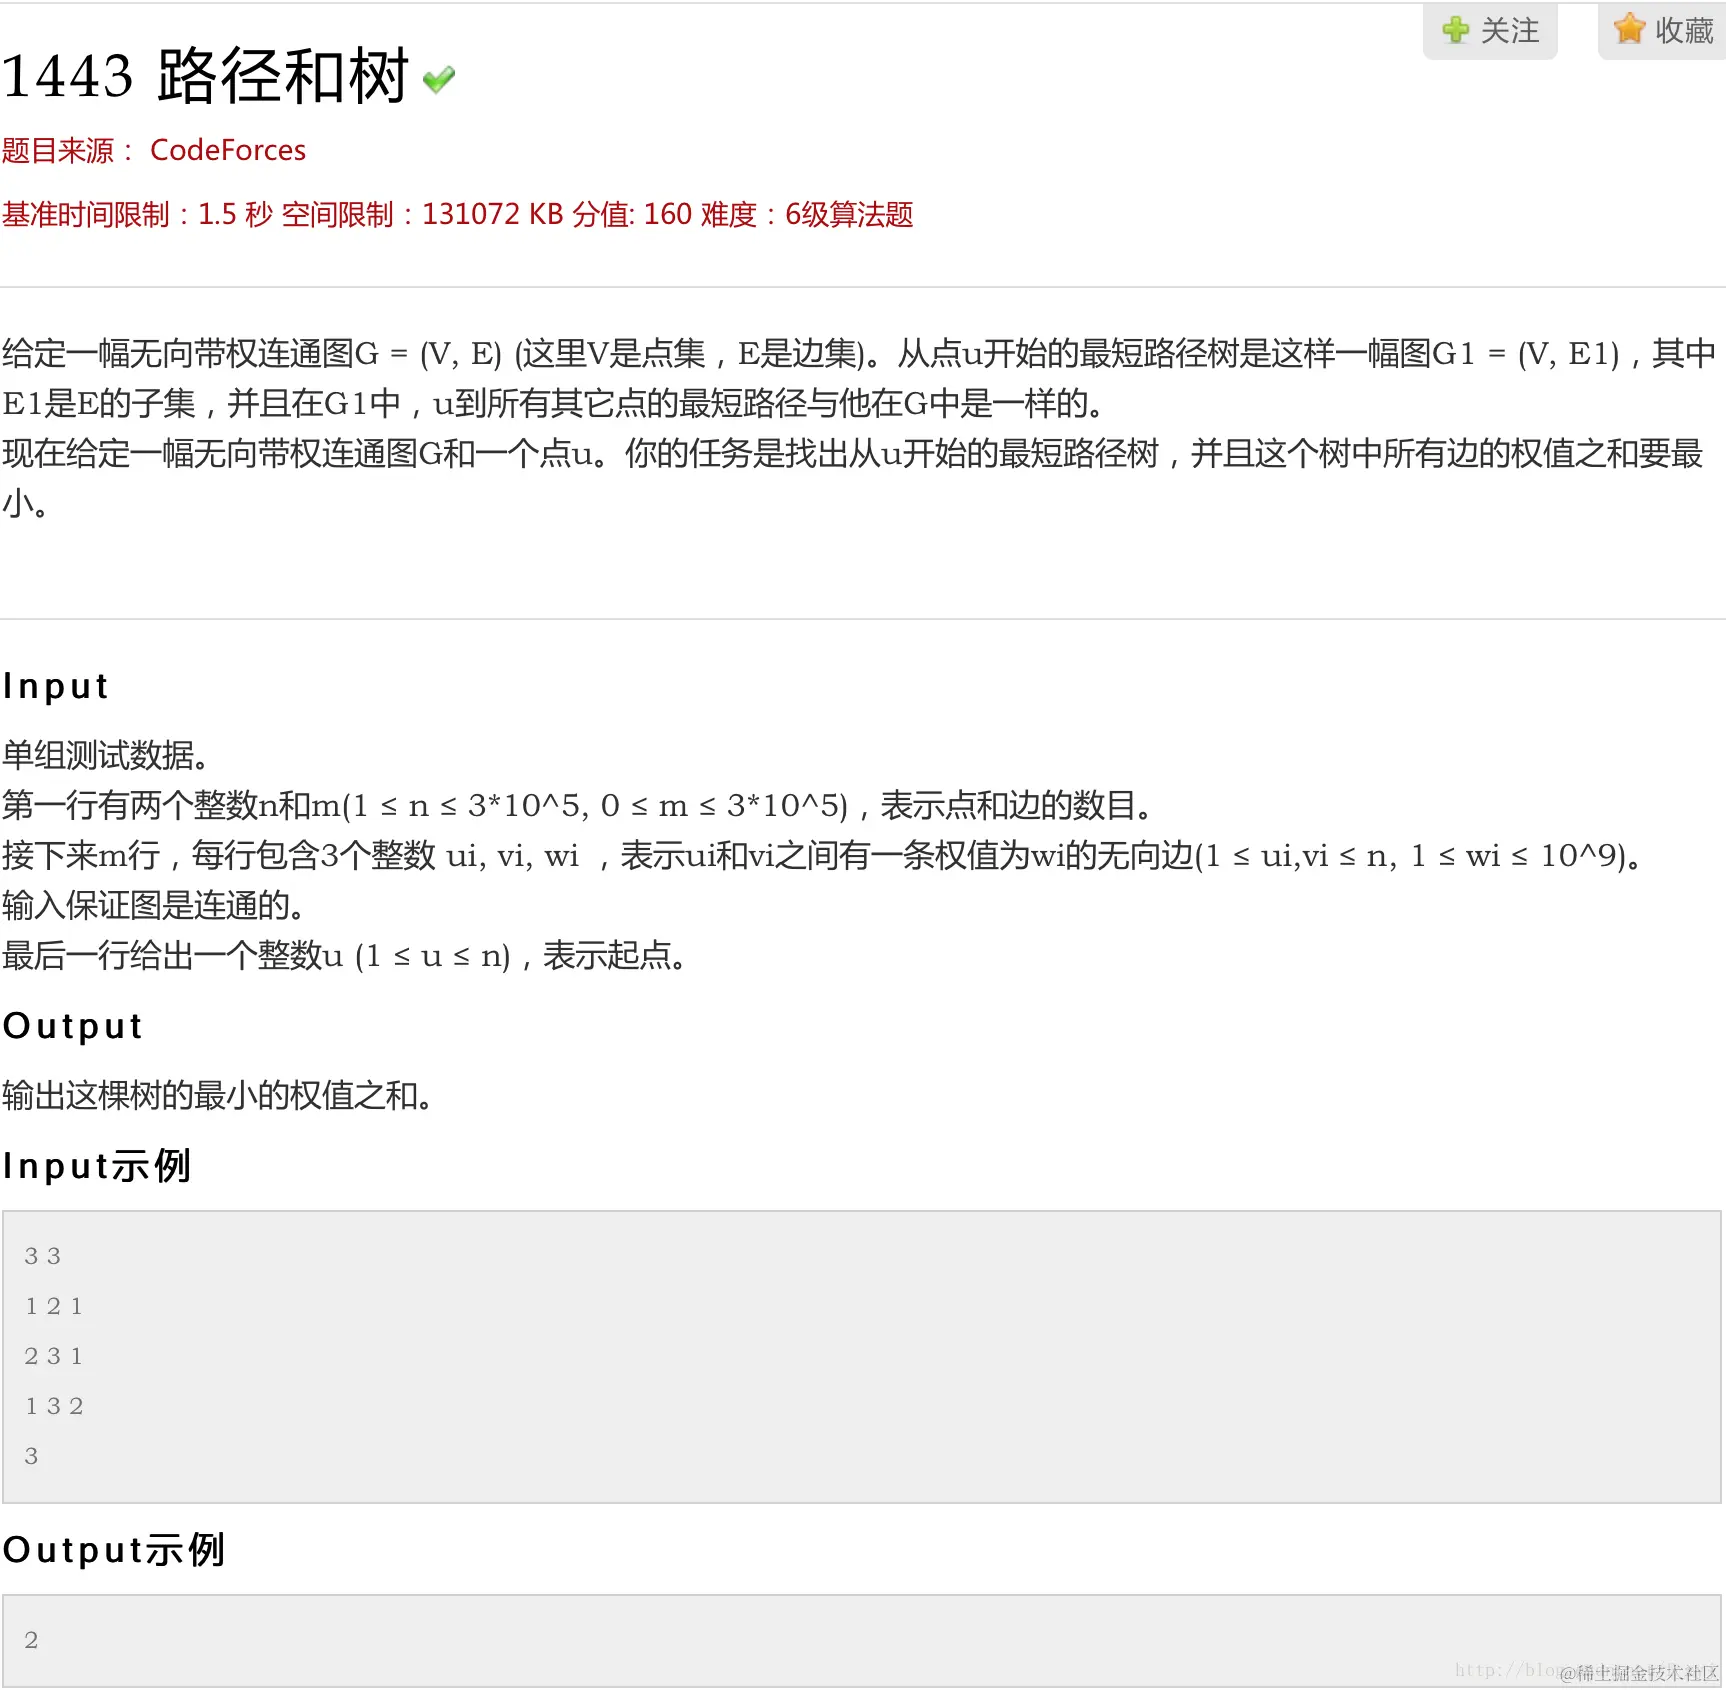
Task: Click the paragraph starting '给定一幅无向带权连通图G'
Action: click(x=860, y=378)
